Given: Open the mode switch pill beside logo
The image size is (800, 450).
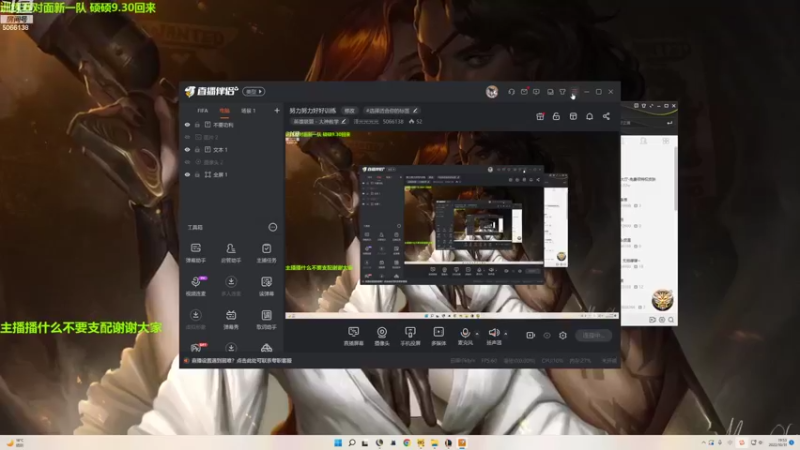Looking at the screenshot, I should [x=254, y=91].
